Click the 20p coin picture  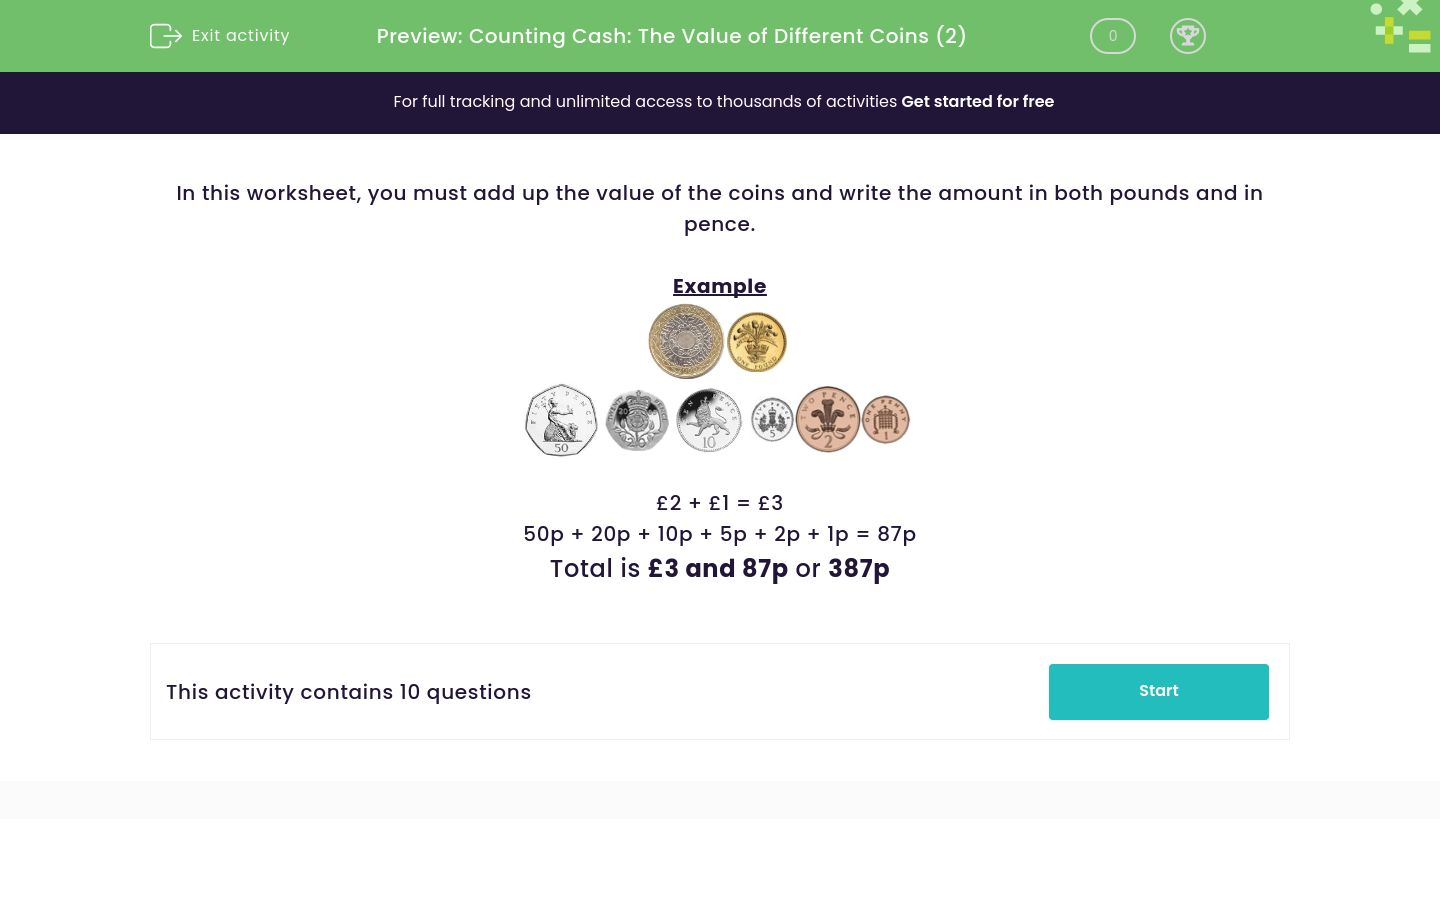(637, 420)
